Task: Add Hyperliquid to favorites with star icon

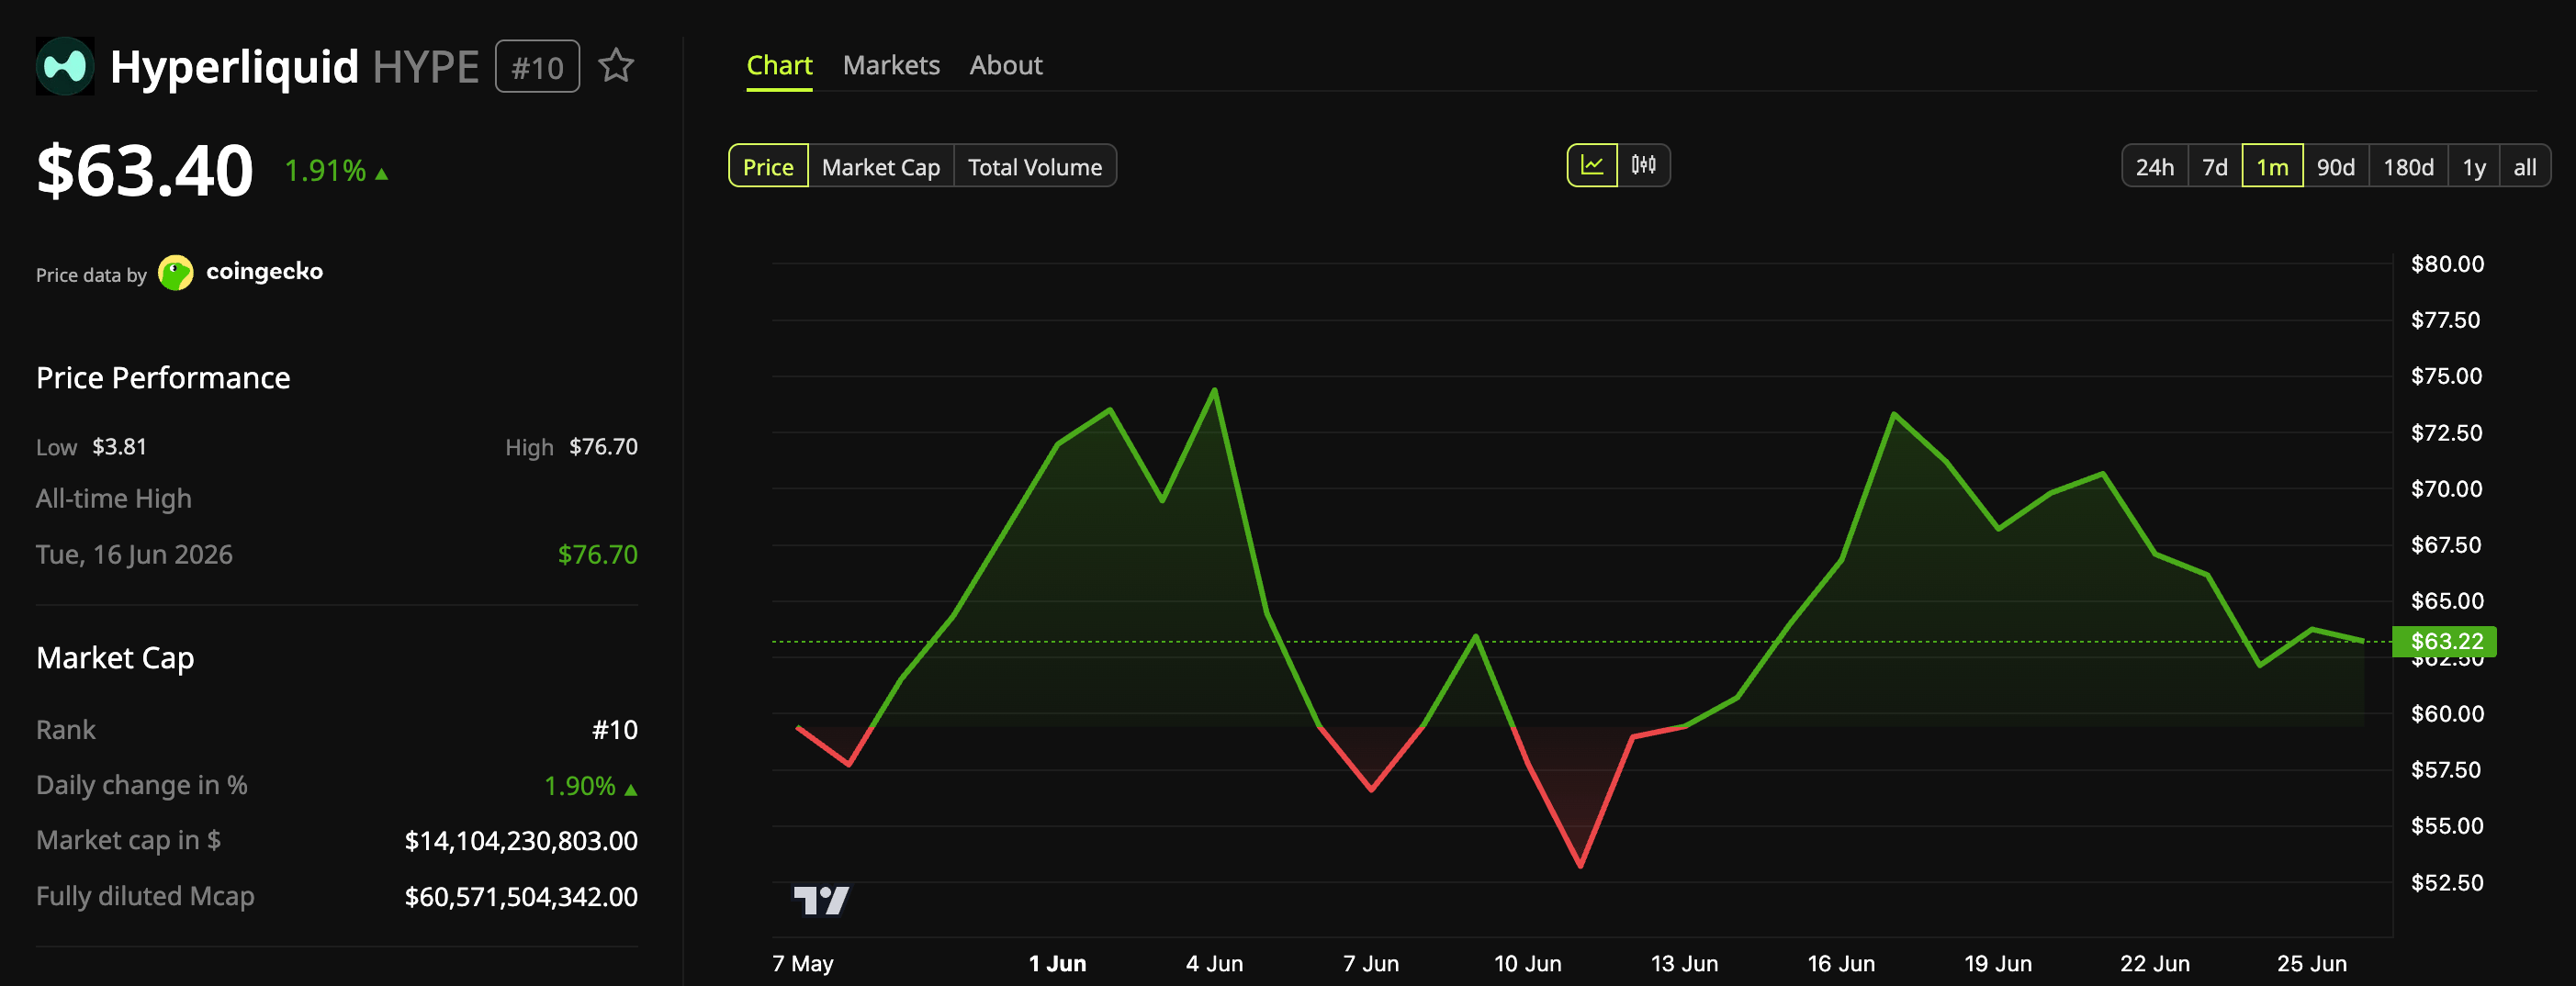Action: coord(616,66)
